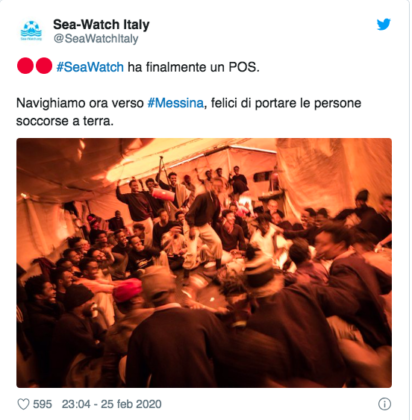Follow the #SeaWatch hashtag
Image resolution: width=412 pixels, height=420 pixels.
coord(90,67)
